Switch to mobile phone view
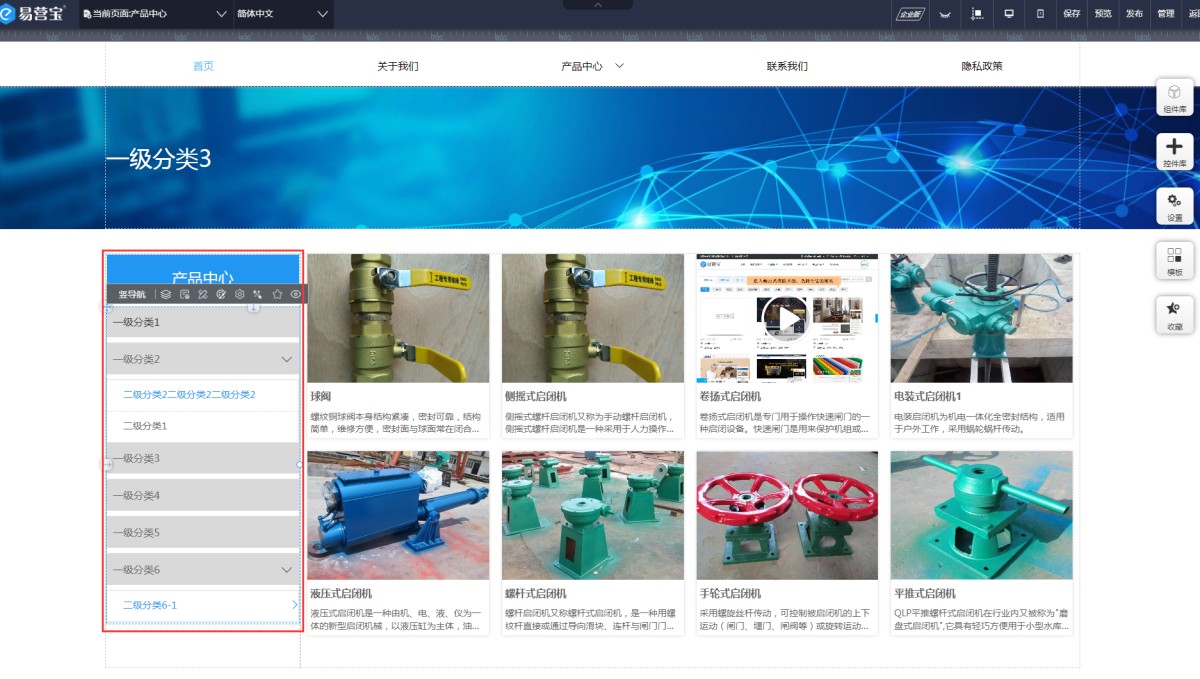The height and width of the screenshot is (679, 1200). 1040,14
